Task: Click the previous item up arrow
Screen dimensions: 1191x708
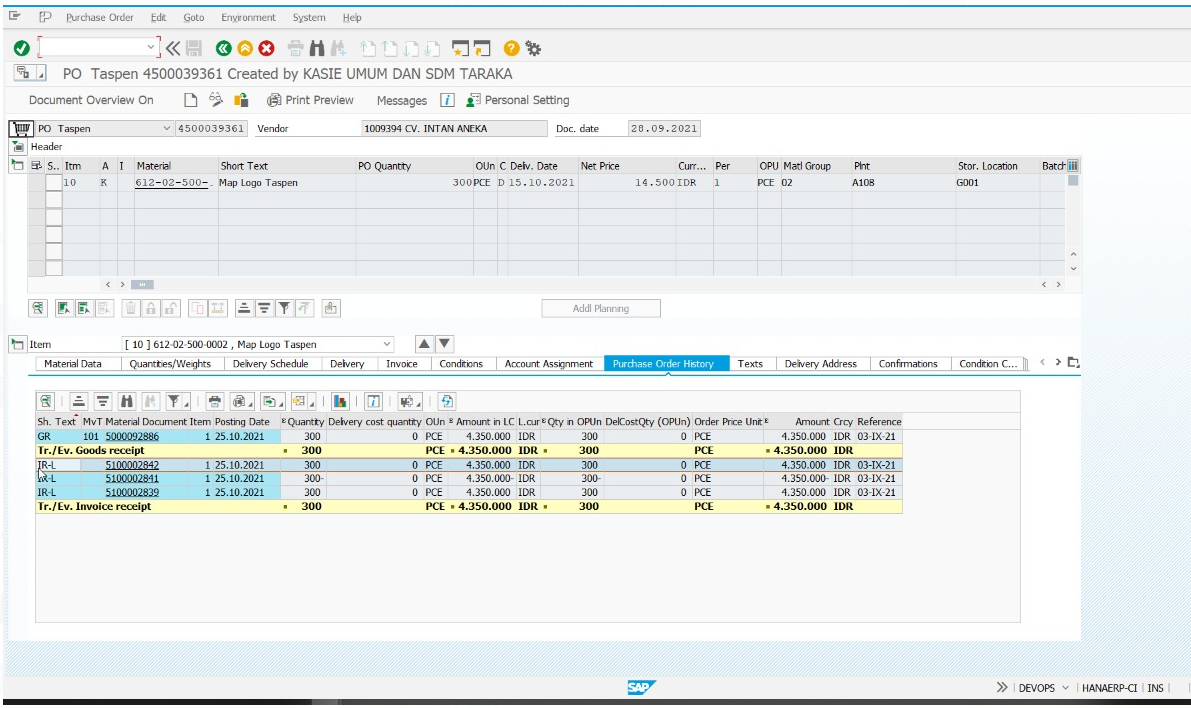Action: click(x=424, y=344)
